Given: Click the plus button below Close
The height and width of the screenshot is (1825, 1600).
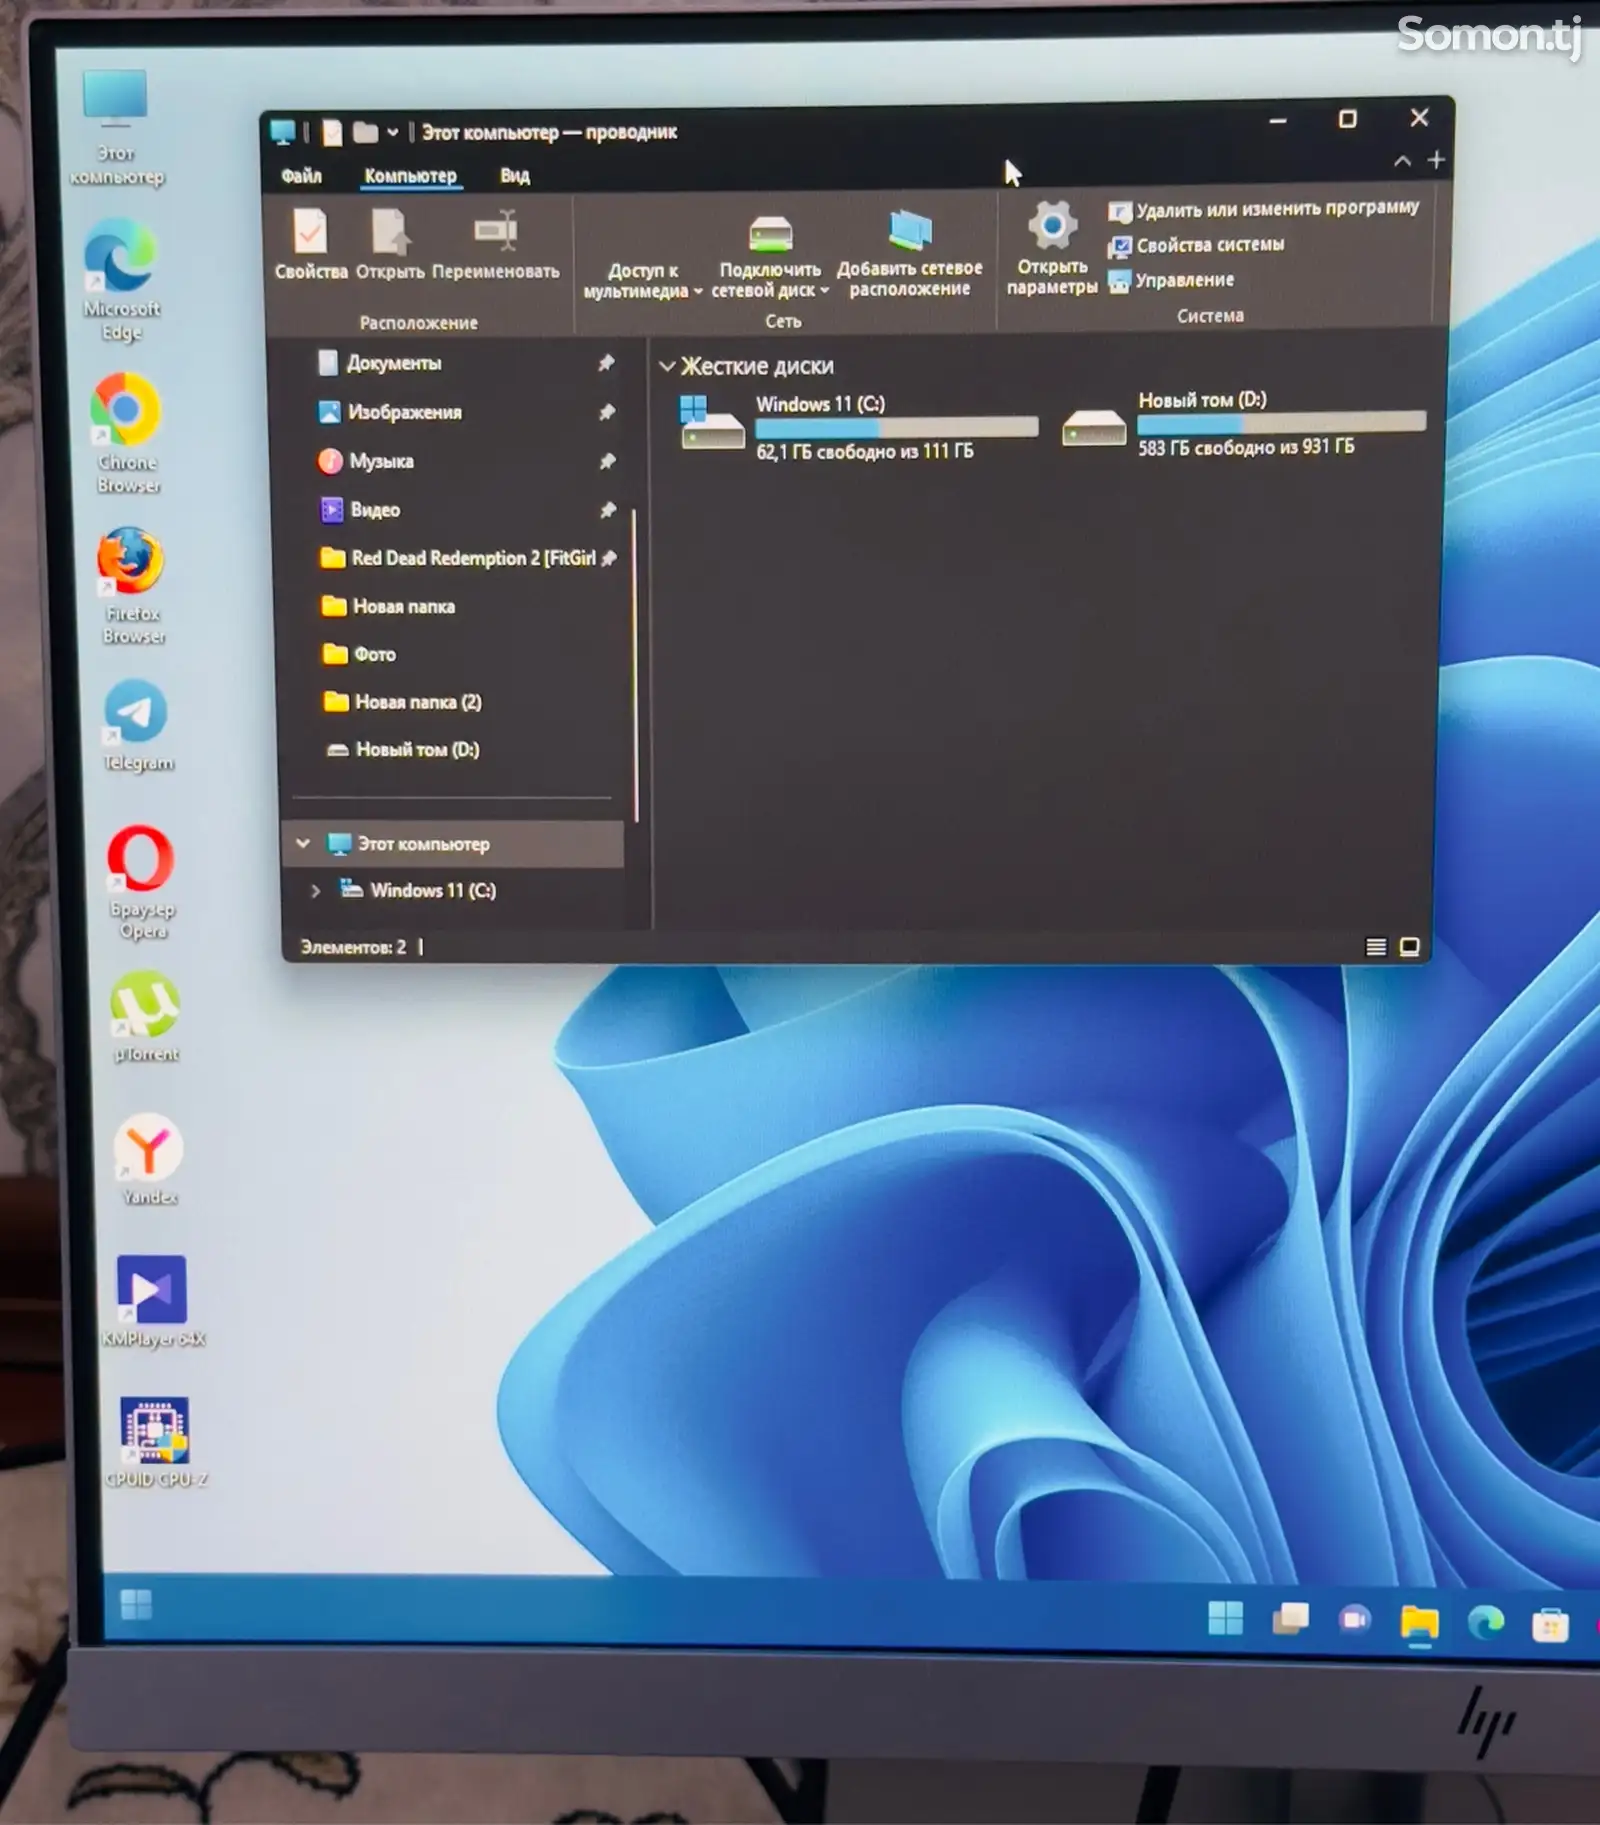Looking at the screenshot, I should pyautogui.click(x=1436, y=160).
